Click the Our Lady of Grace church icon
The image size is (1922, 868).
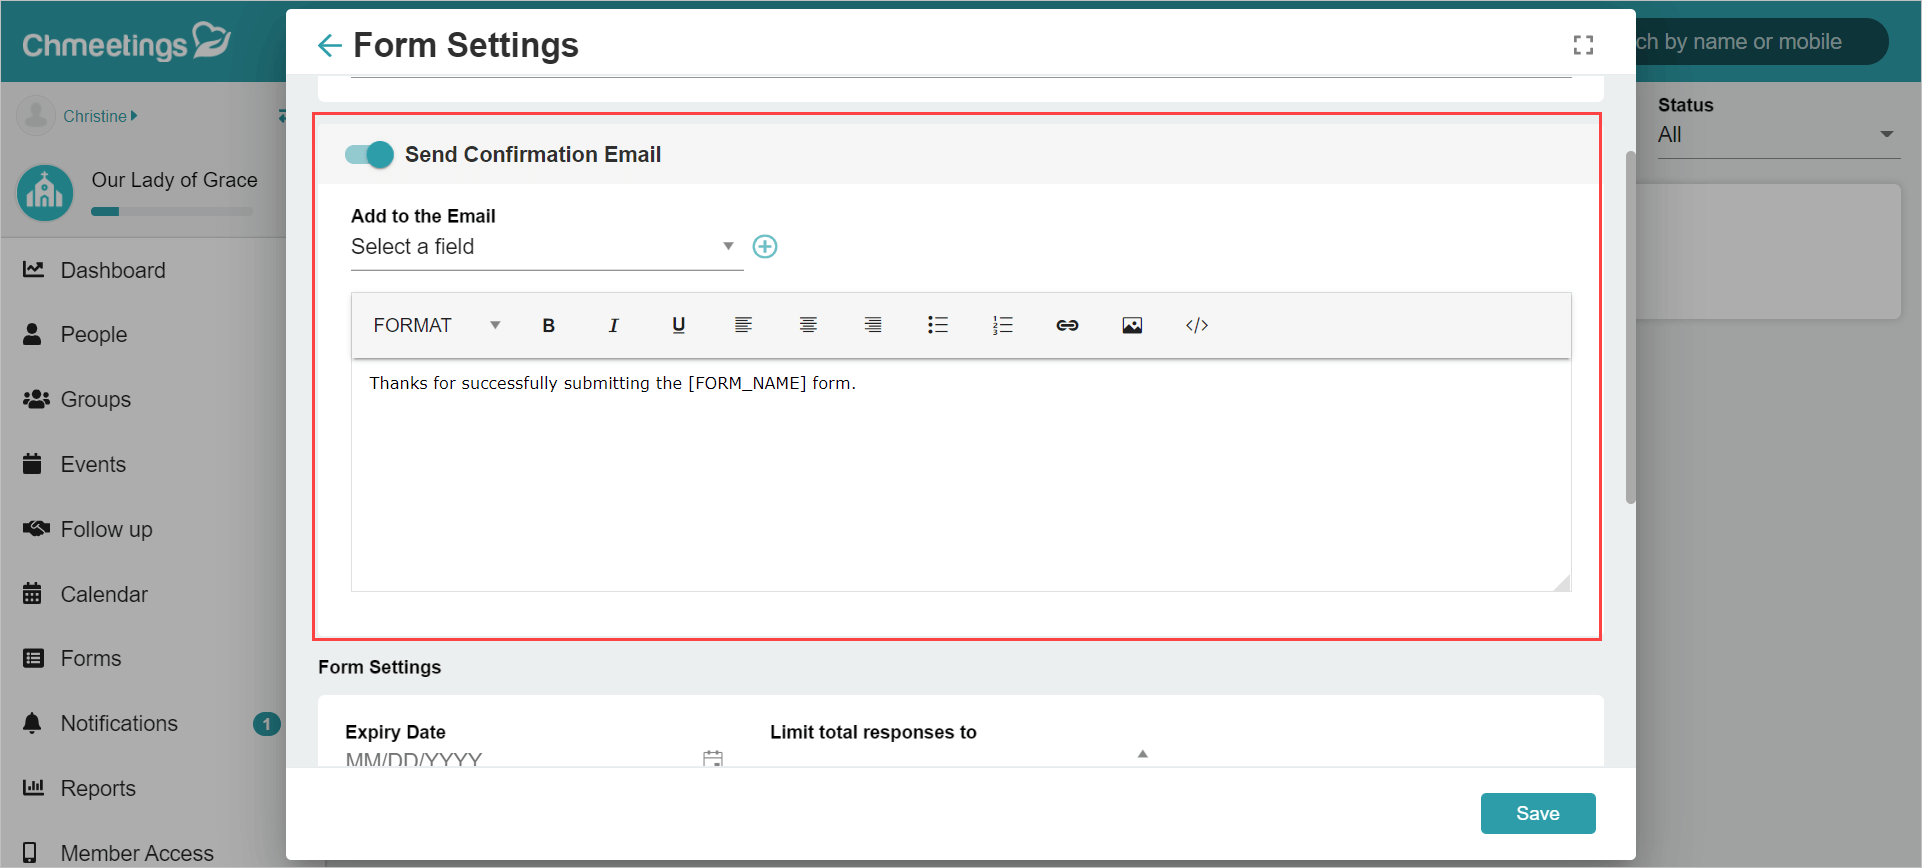45,193
